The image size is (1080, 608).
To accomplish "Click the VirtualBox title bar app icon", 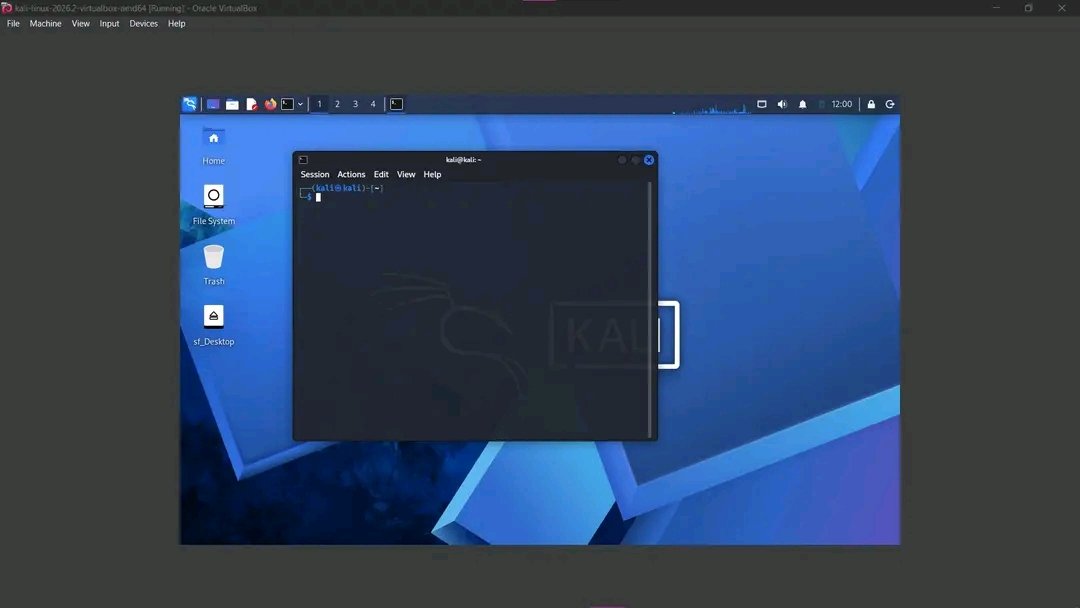I will (7, 8).
